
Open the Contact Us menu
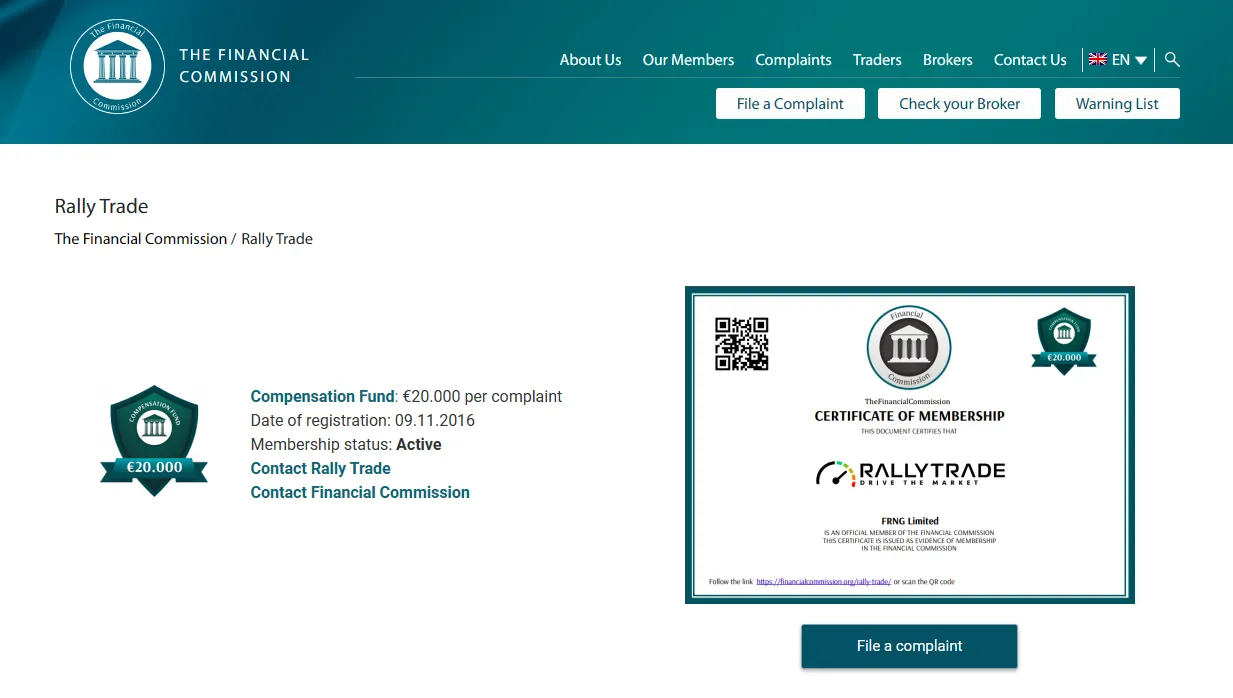coord(1030,60)
